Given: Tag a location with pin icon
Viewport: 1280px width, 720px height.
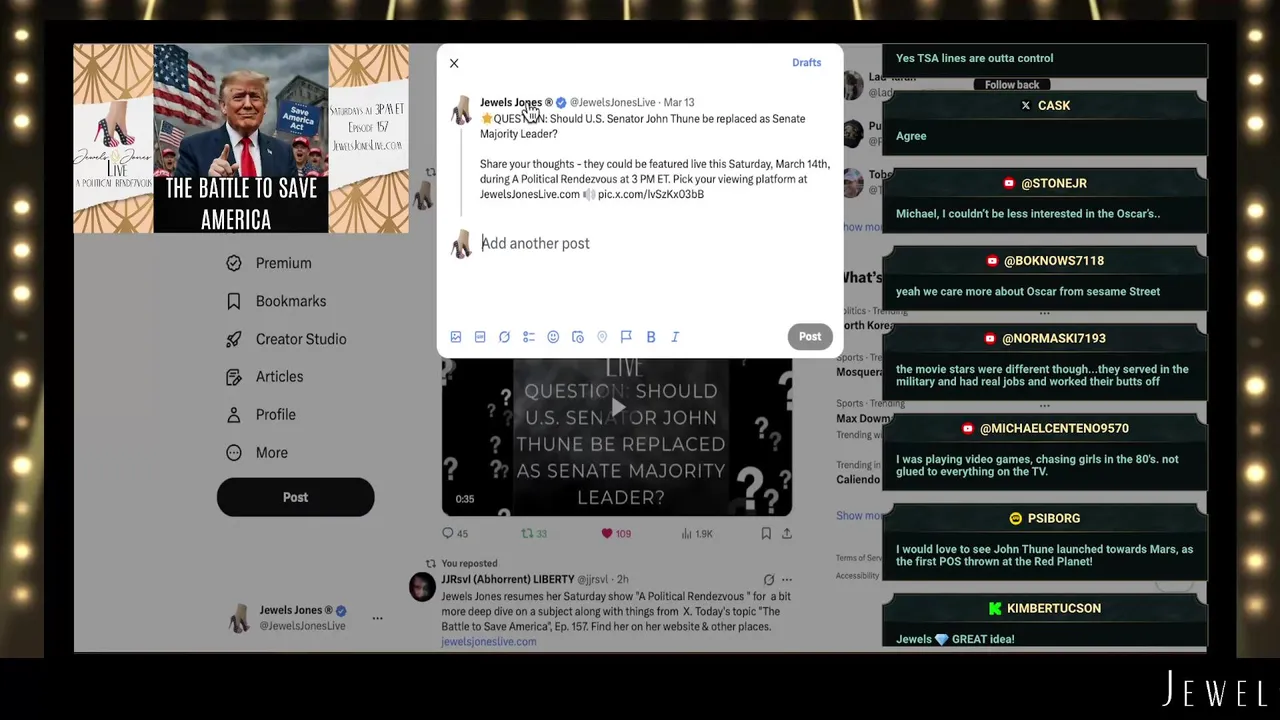Looking at the screenshot, I should tap(602, 337).
